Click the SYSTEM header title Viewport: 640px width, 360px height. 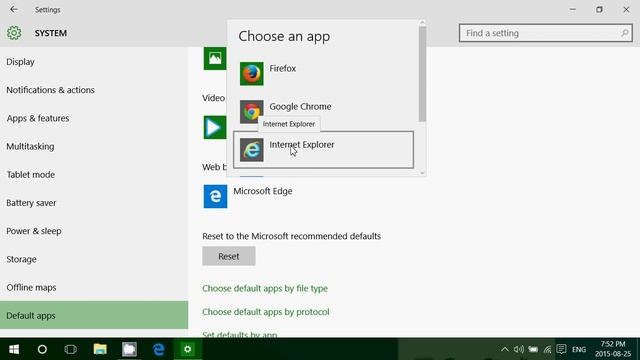[51, 33]
